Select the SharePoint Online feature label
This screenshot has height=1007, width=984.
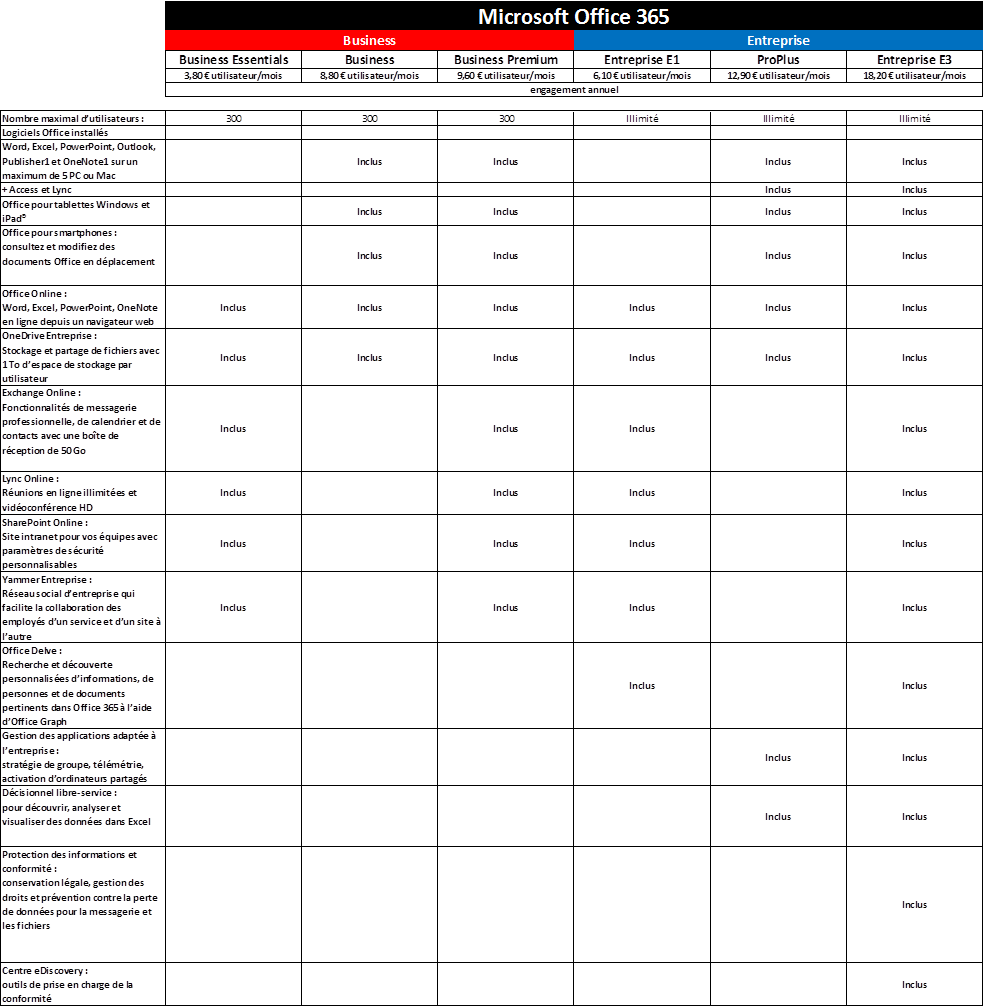click(x=46, y=522)
